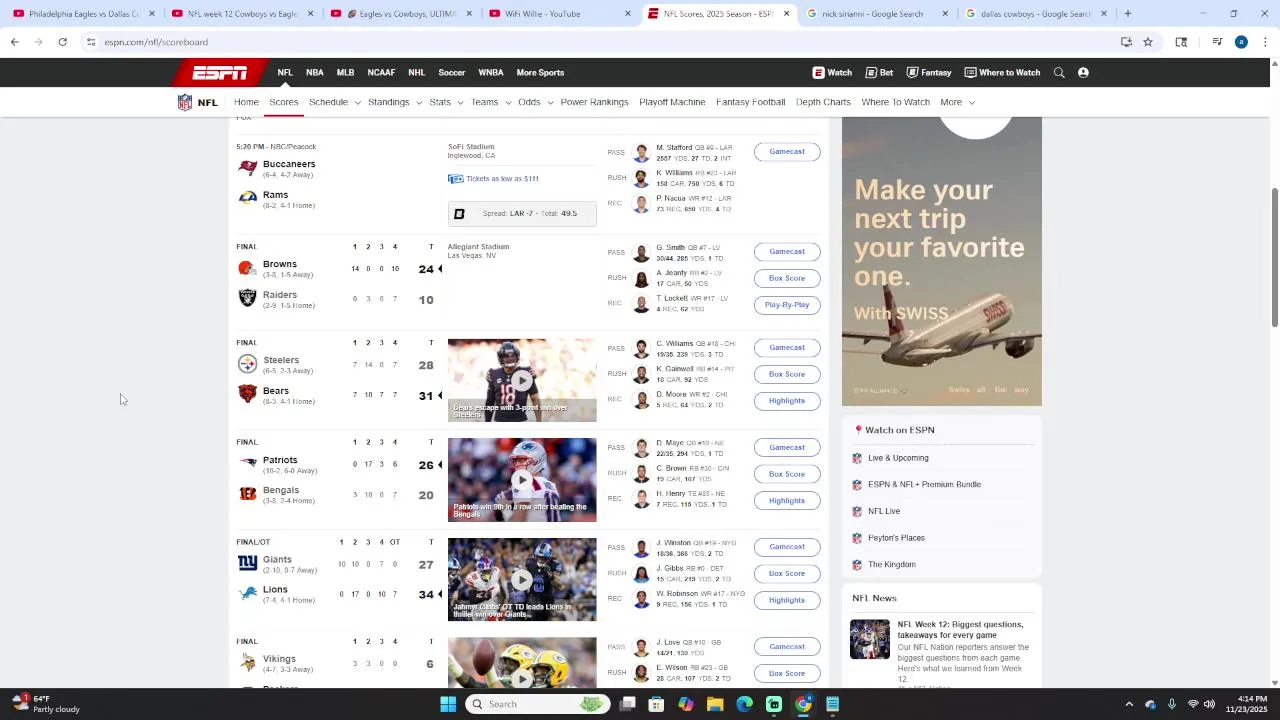Open Chrome's three-dot menu
This screenshot has width=1280, height=720.
(1265, 42)
